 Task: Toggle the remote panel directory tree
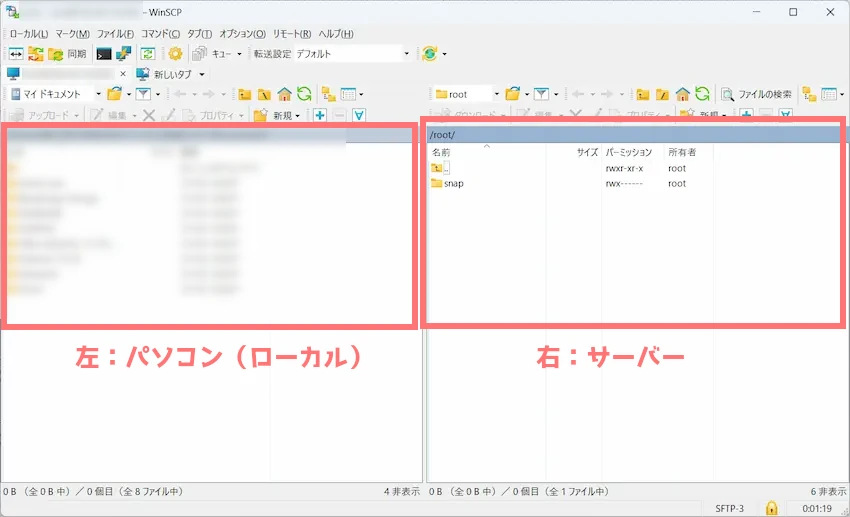click(809, 94)
